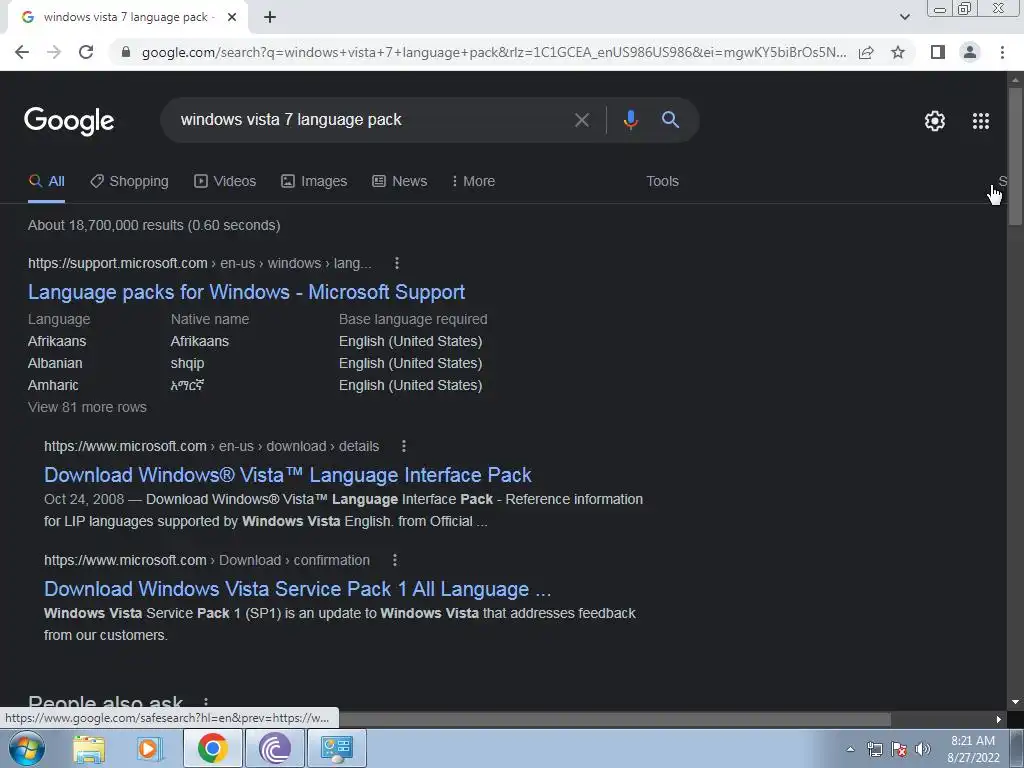The image size is (1024, 768).
Task: Open Google quick settings gear
Action: coord(935,121)
